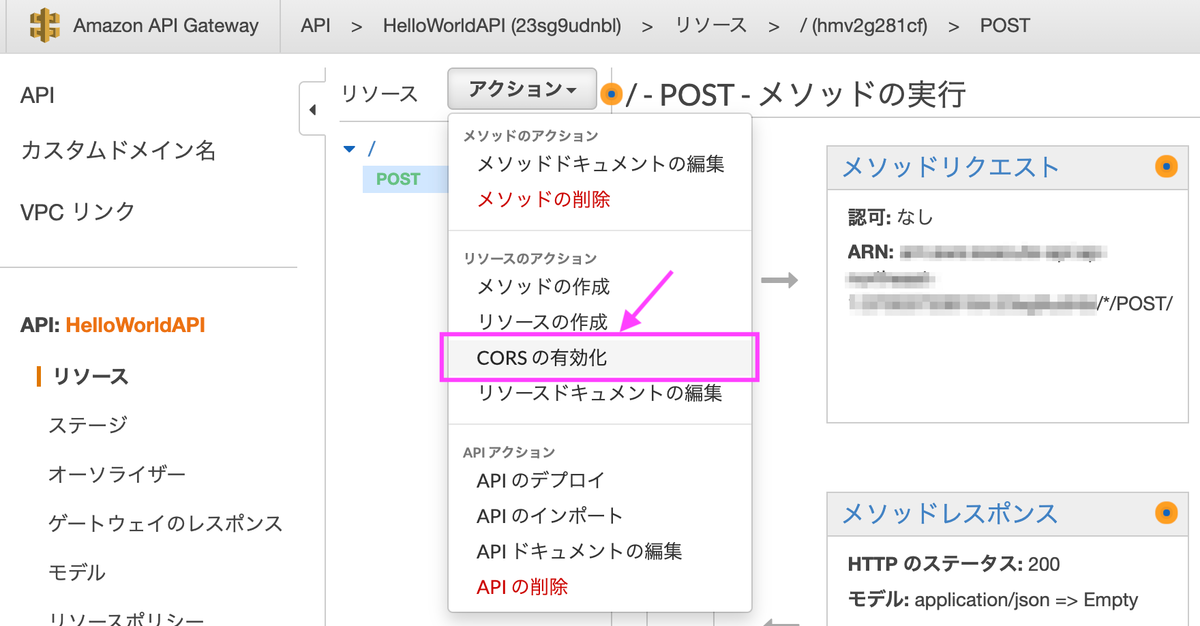Screen dimensions: 1200x626
Task: Click モデル: application/json => Empty text
Action: coord(992,600)
